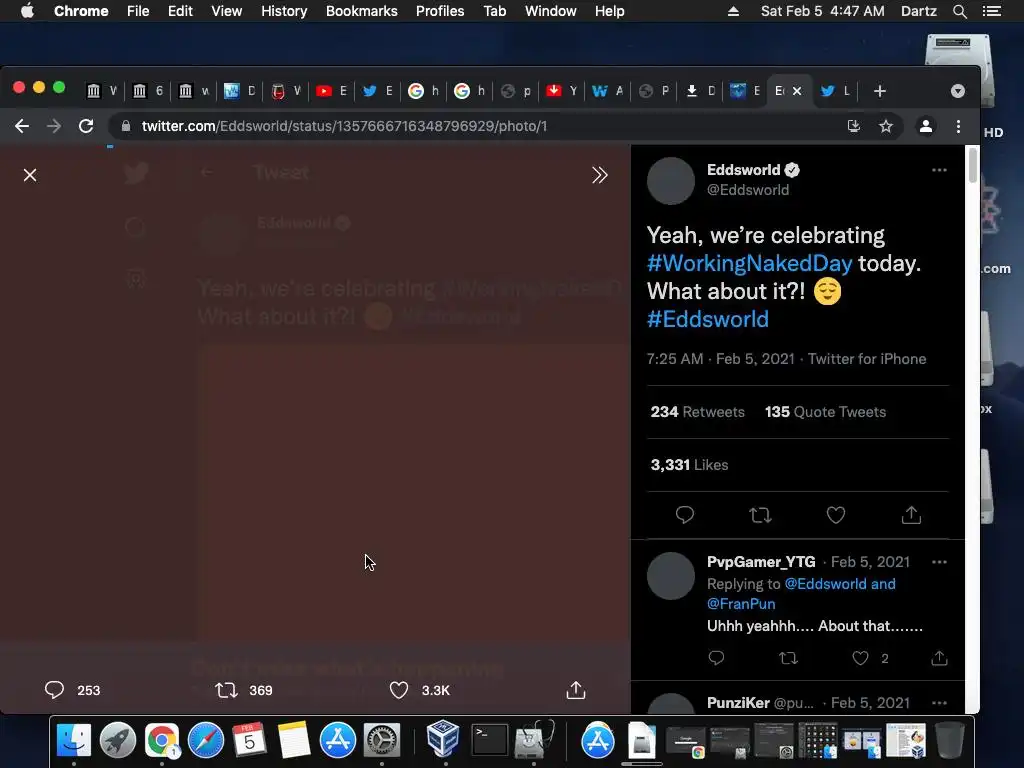Open PvpGamer_YTG's avatar
Image resolution: width=1024 pixels, height=768 pixels.
pos(670,576)
